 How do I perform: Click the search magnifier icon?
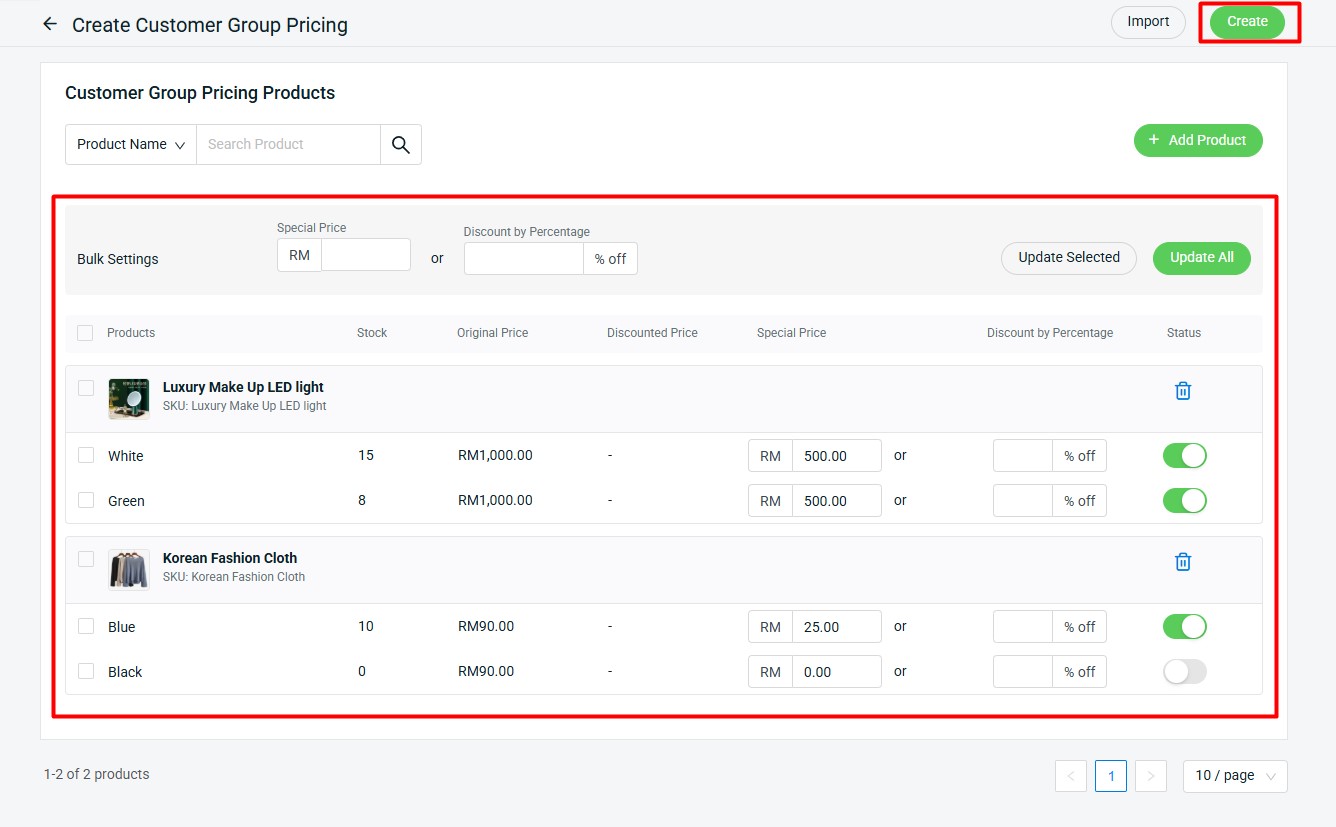pyautogui.click(x=400, y=144)
